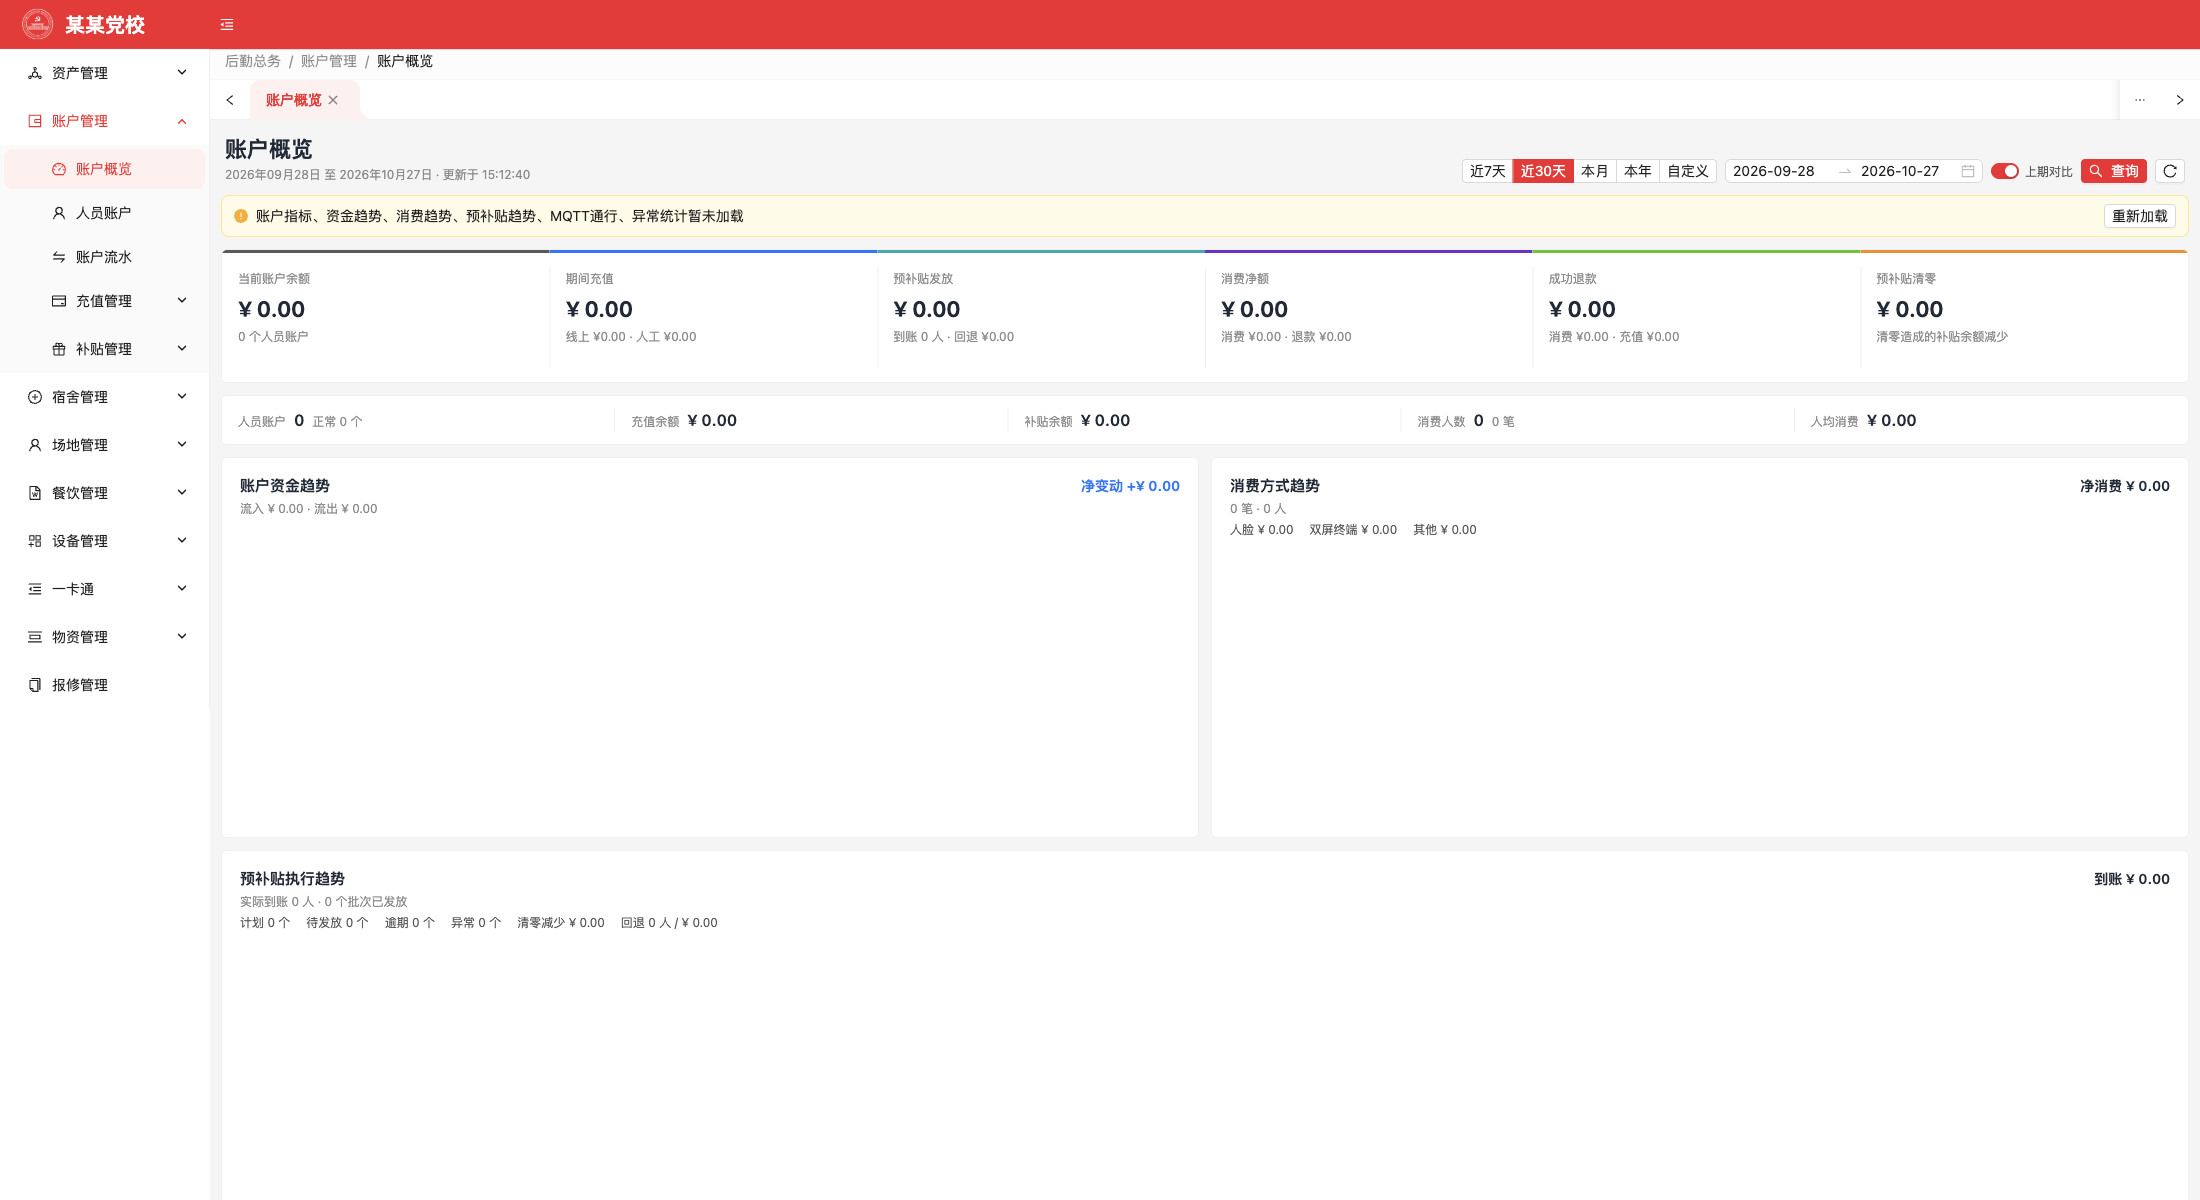This screenshot has width=2200, height=1200.
Task: Collapse the 账户管理 chevron
Action: click(x=182, y=121)
